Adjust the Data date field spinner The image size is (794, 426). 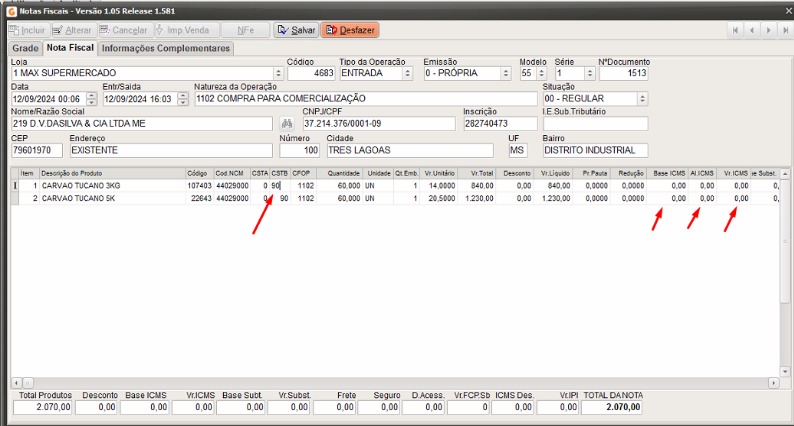click(92, 99)
